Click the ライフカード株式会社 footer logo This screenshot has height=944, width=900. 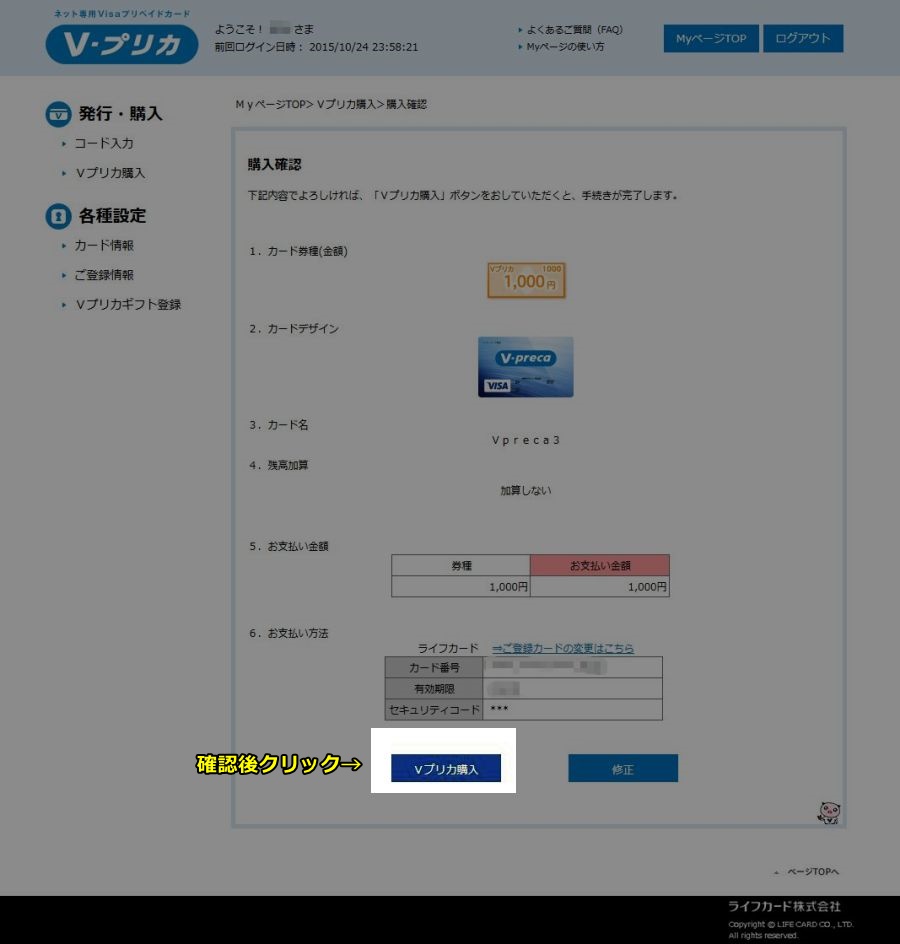pyautogui.click(x=783, y=906)
